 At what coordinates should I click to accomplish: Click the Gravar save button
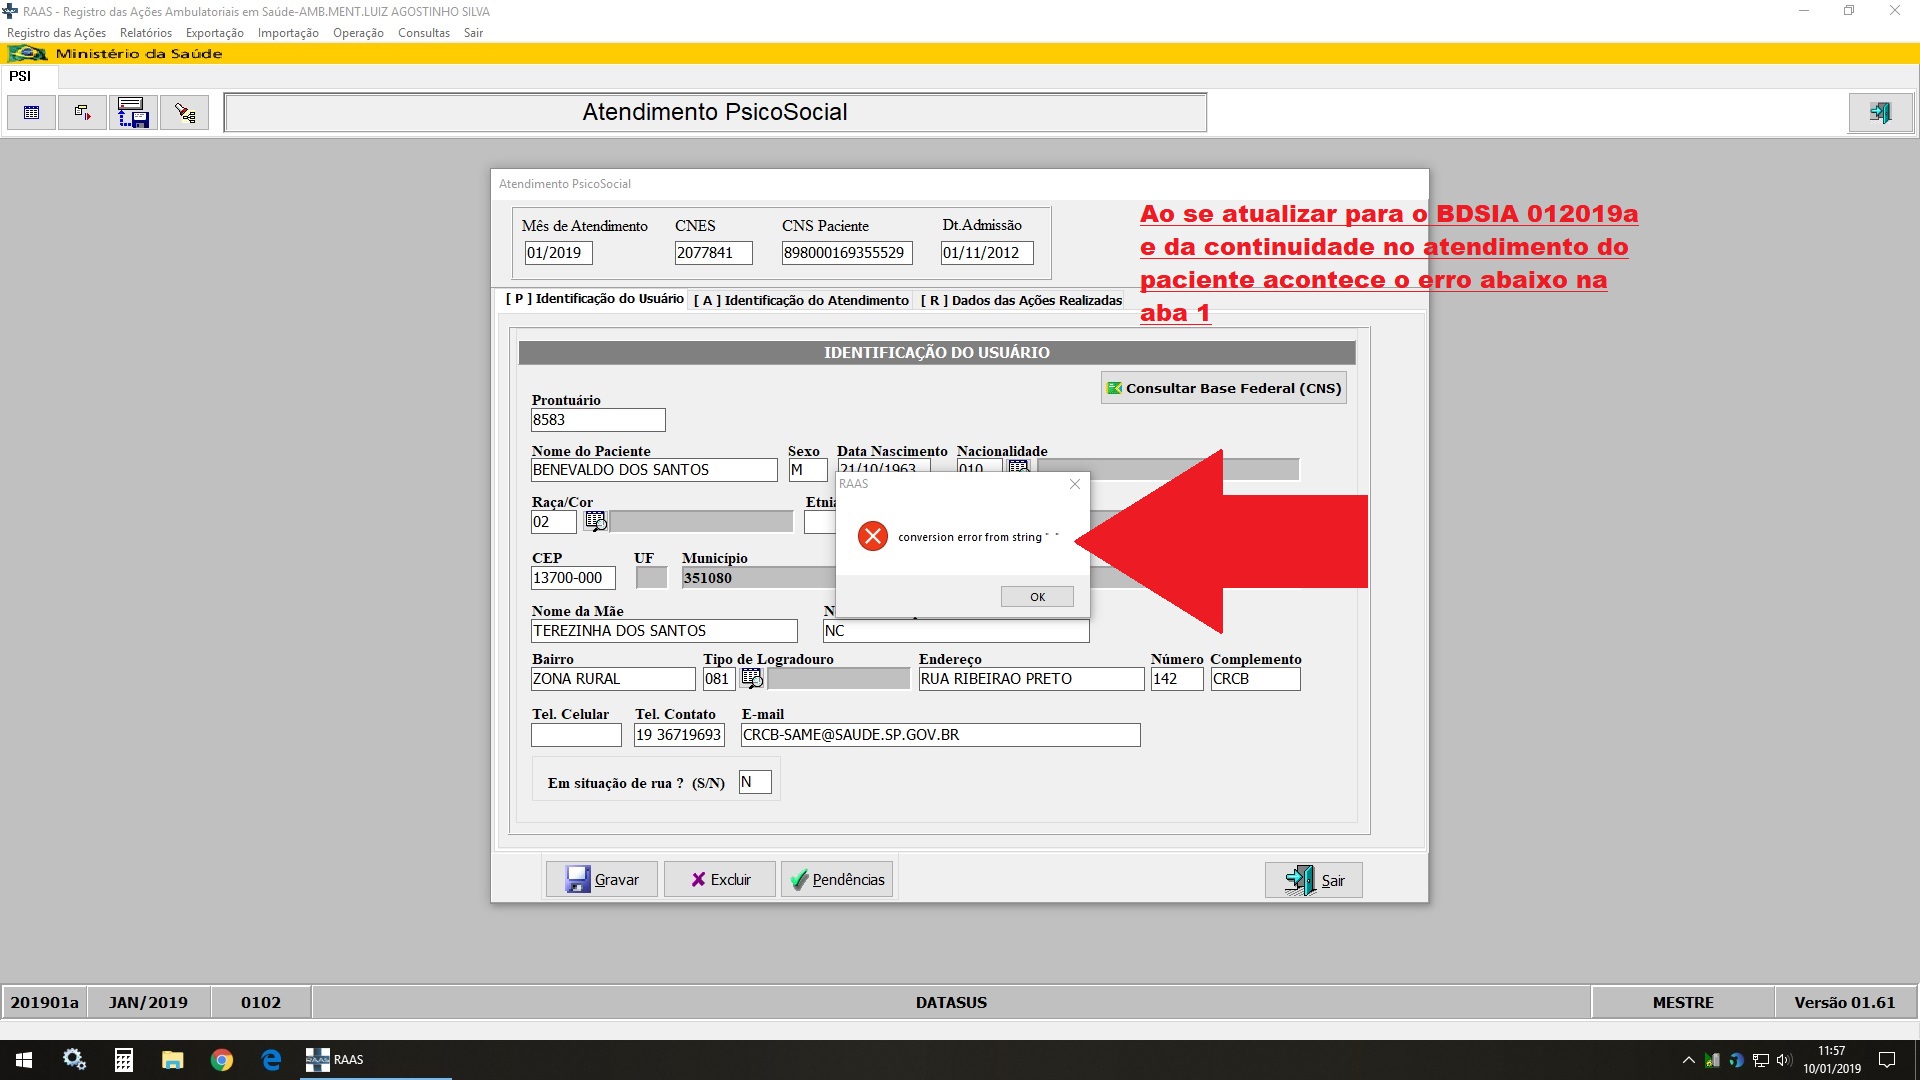coord(602,880)
